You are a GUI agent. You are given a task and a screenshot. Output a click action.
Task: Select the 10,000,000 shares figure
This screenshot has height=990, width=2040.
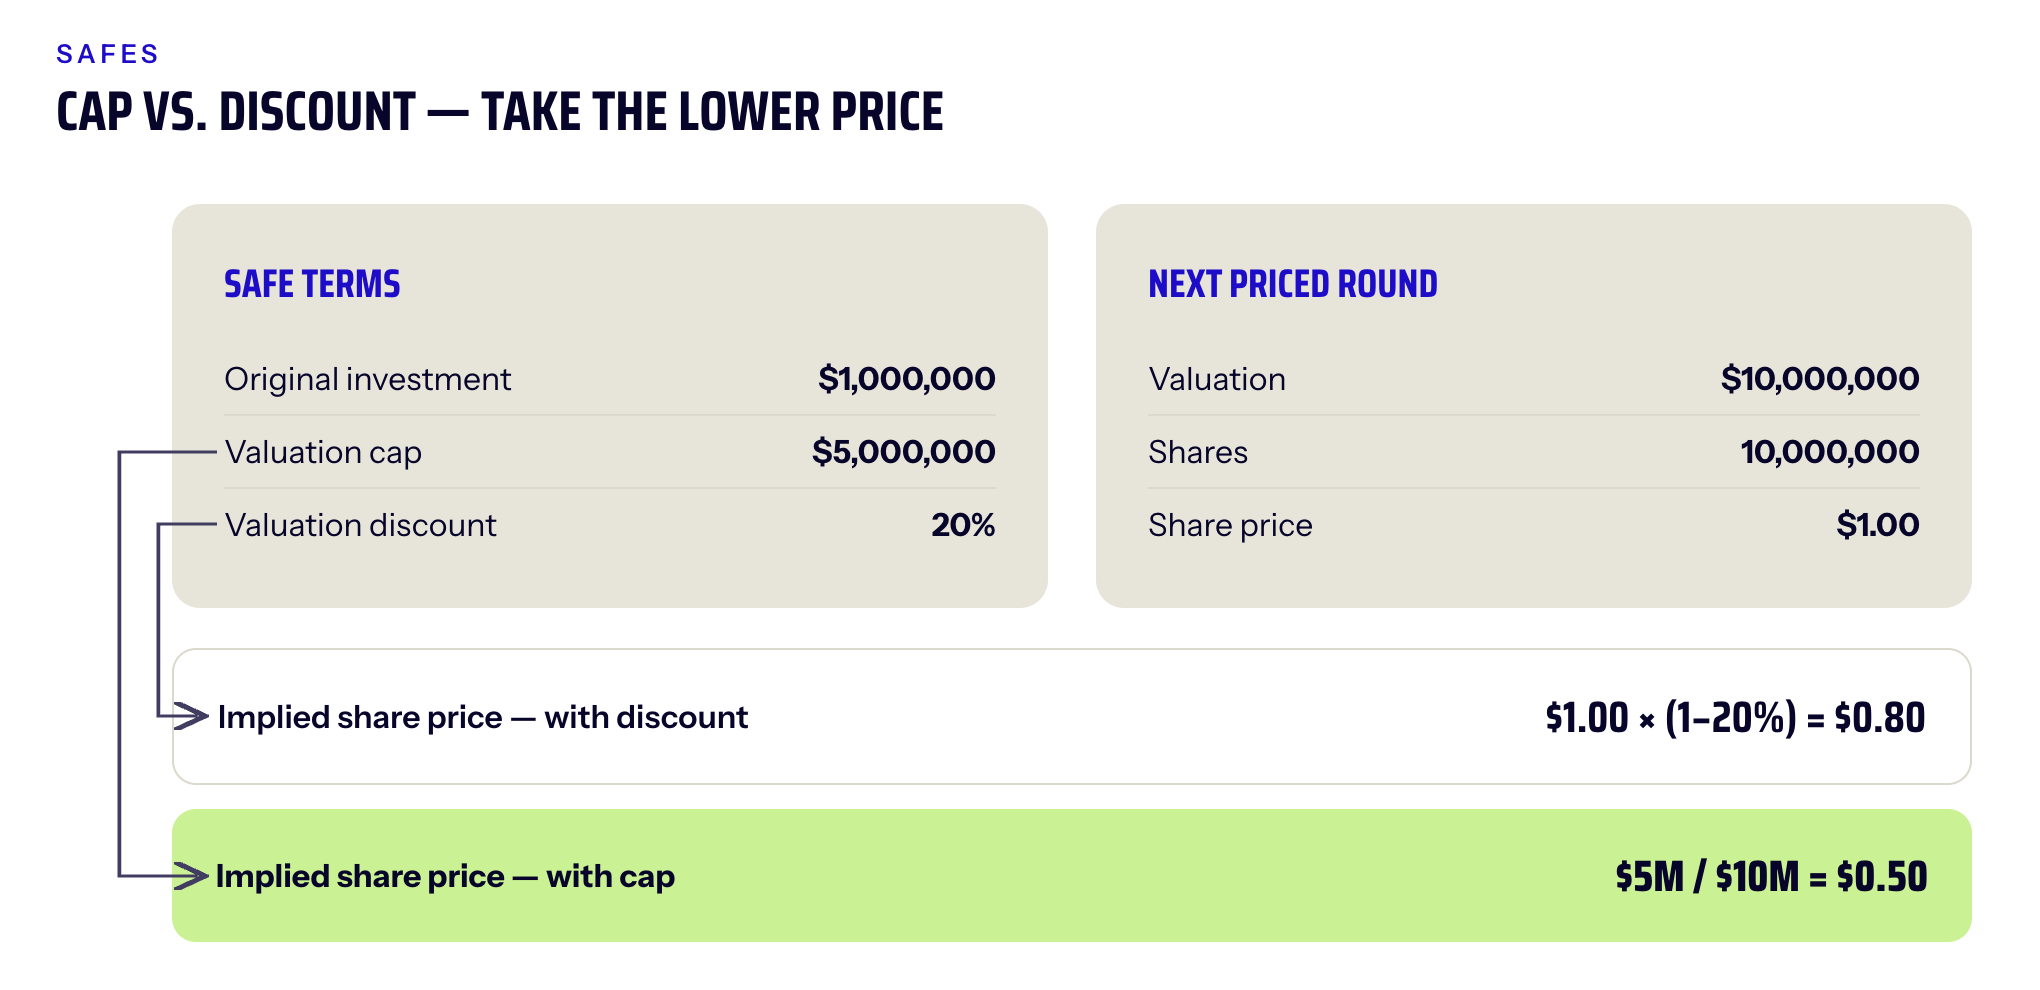pos(1830,452)
